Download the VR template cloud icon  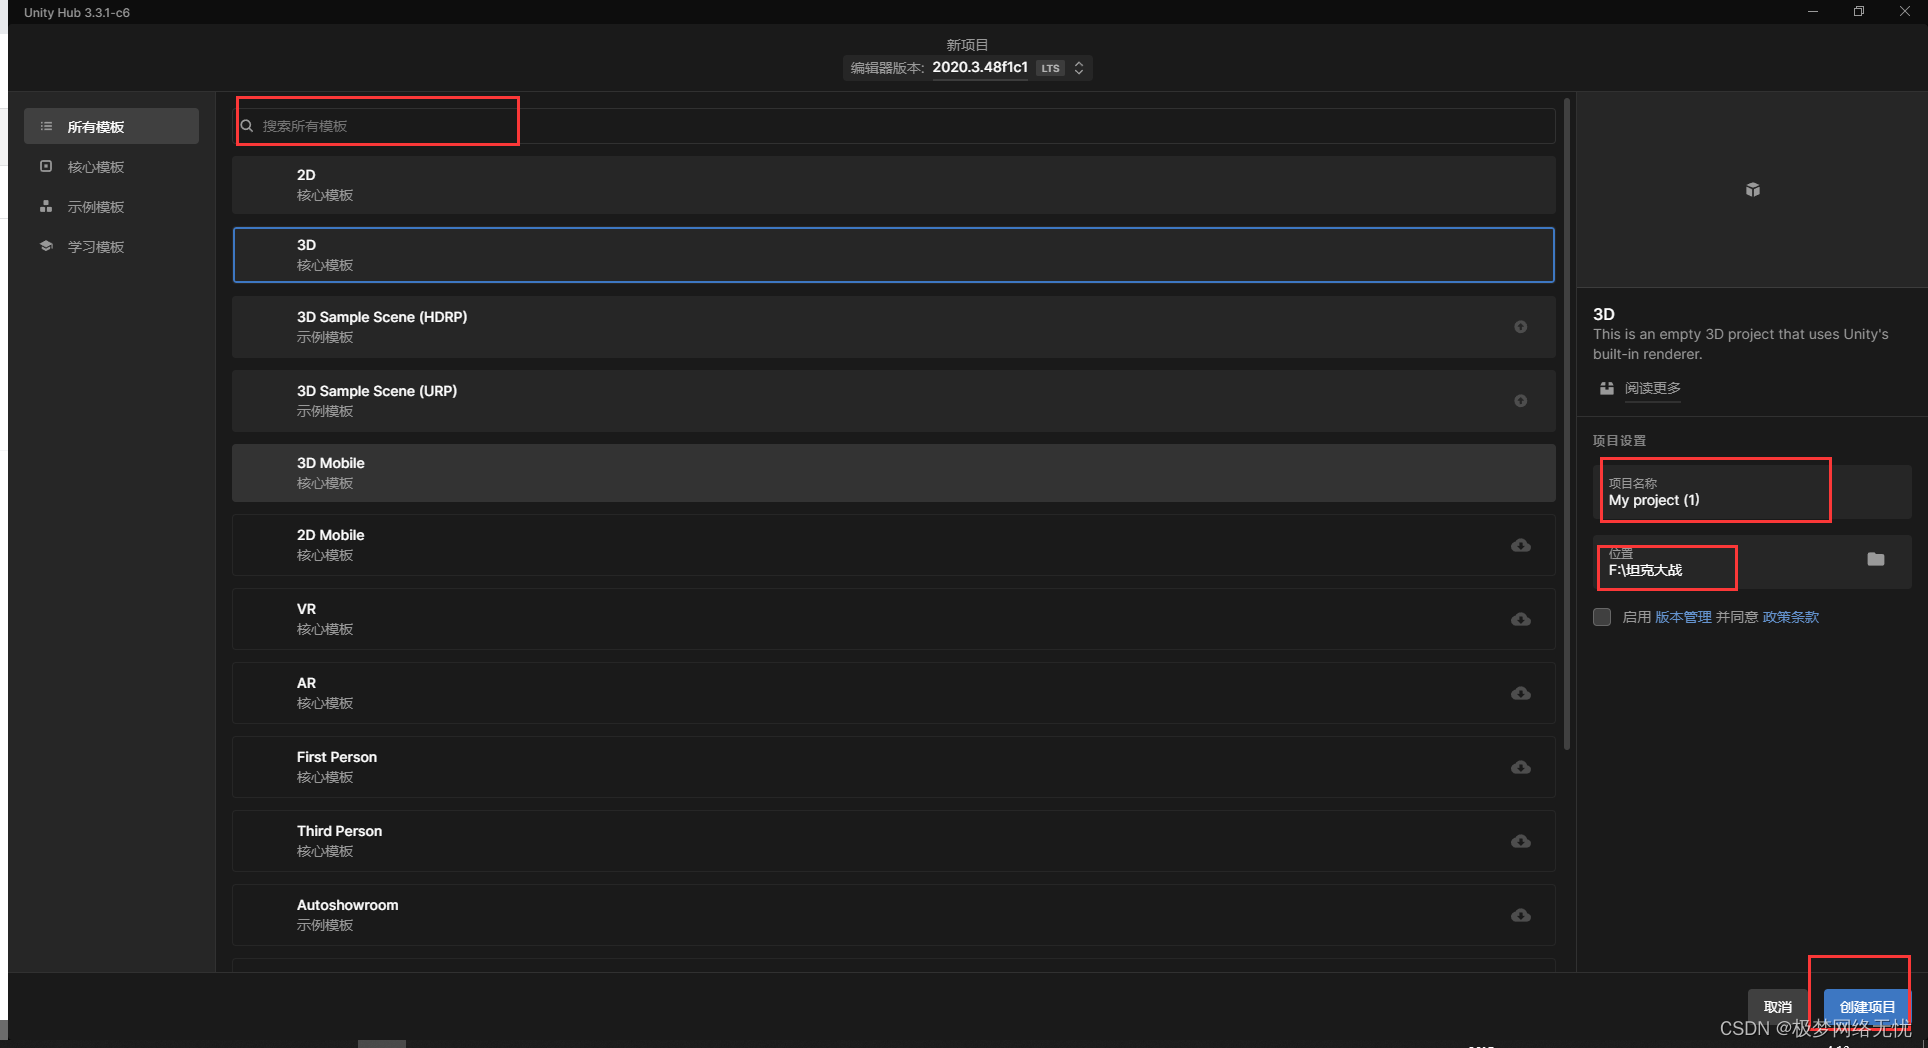pos(1520,619)
